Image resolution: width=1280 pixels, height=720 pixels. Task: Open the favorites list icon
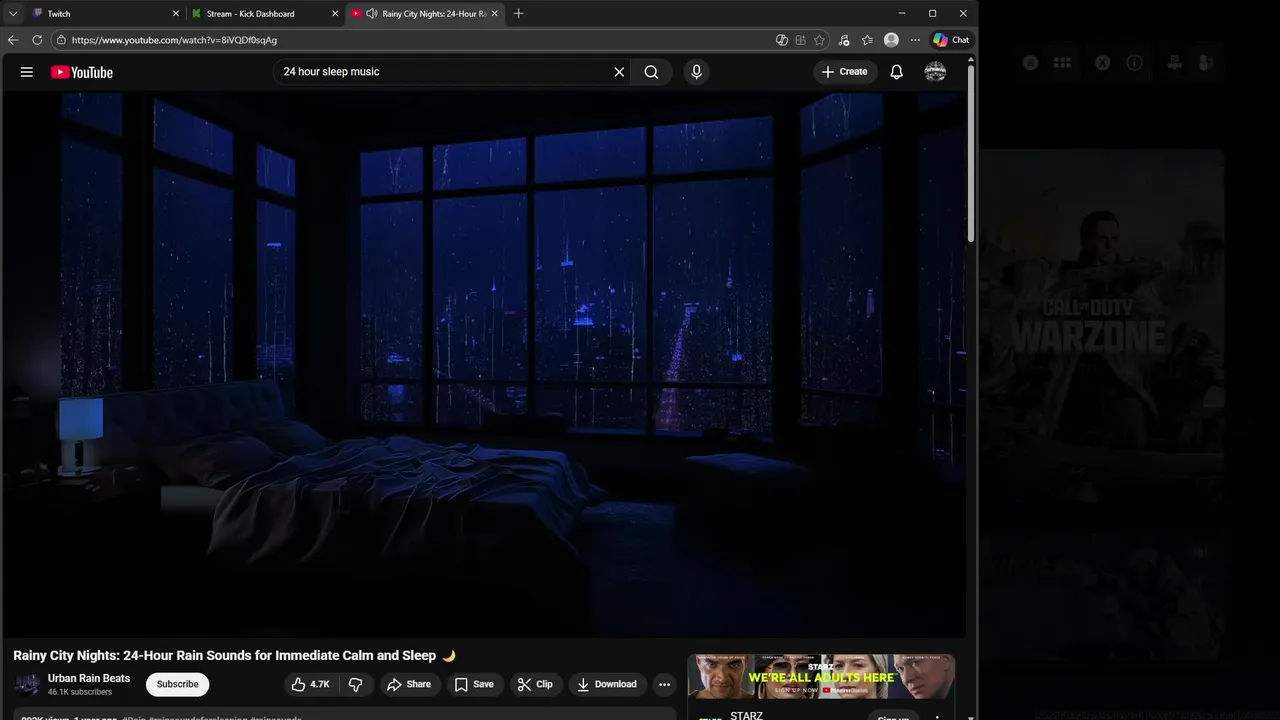(x=867, y=40)
